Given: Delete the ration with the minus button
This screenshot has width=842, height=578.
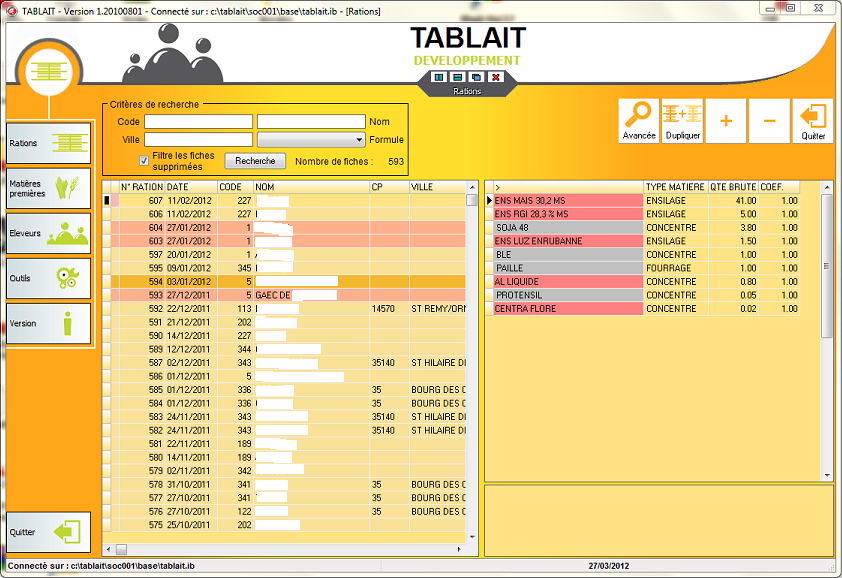Looking at the screenshot, I should tap(770, 121).
